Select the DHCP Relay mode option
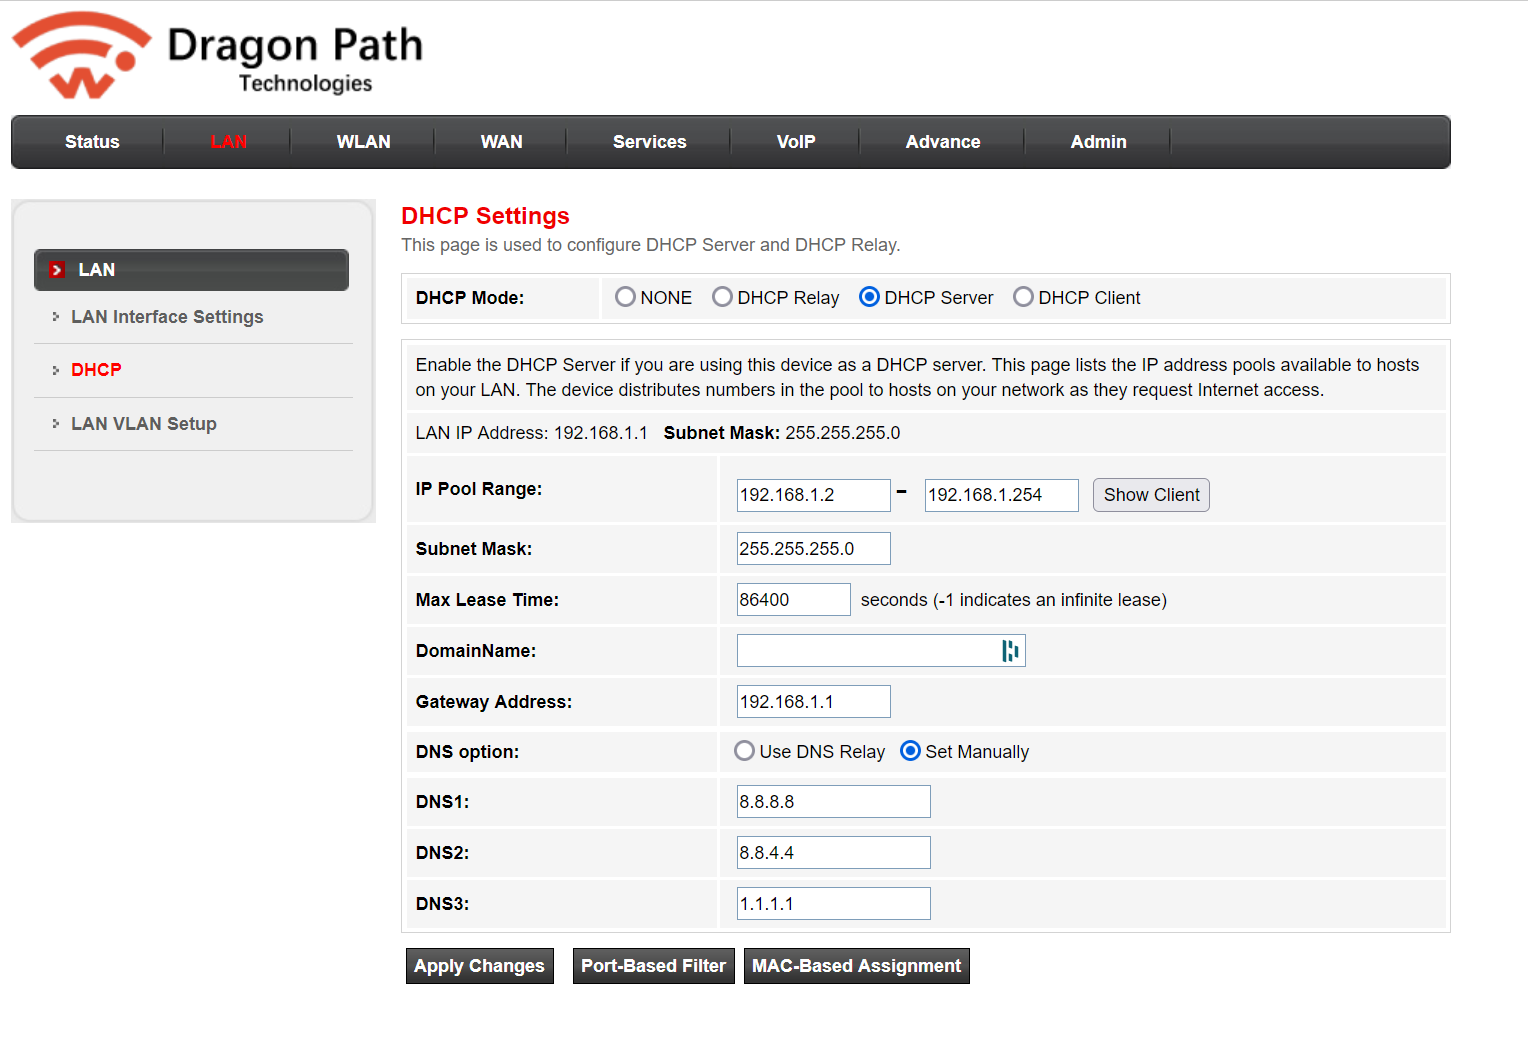Image resolution: width=1528 pixels, height=1052 pixels. point(722,297)
